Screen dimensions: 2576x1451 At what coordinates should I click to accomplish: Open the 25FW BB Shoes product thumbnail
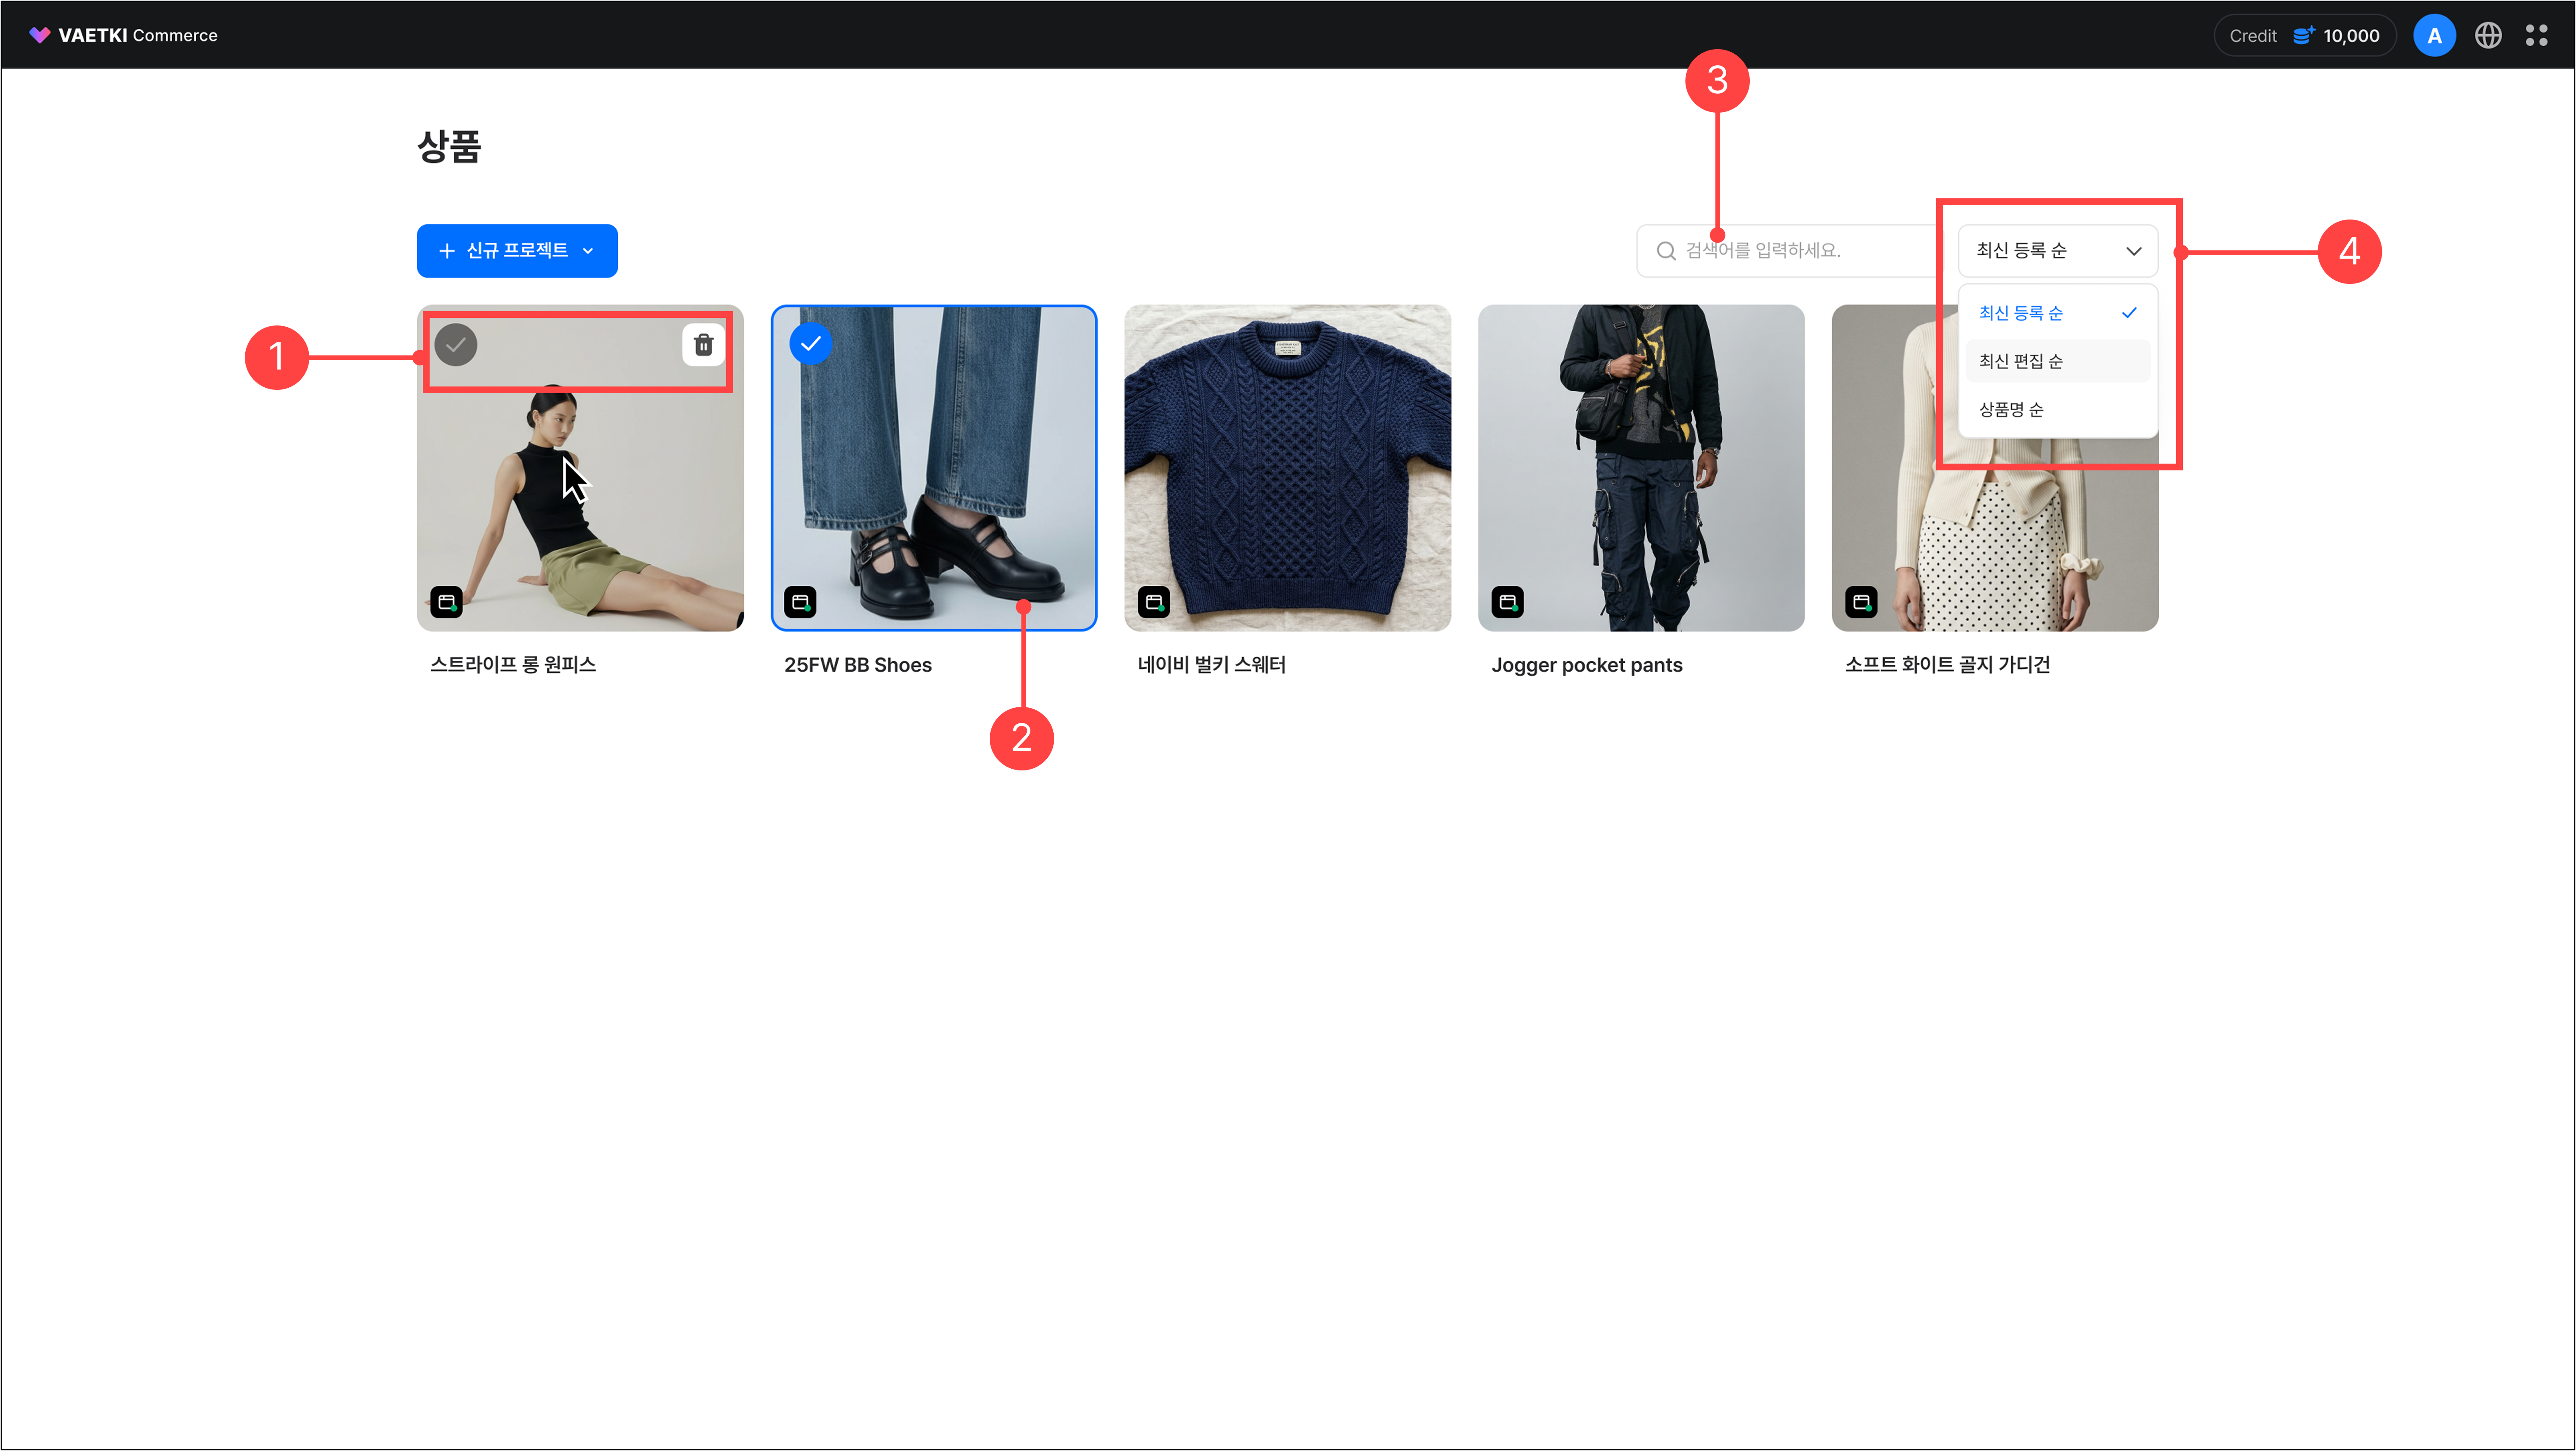point(934,468)
